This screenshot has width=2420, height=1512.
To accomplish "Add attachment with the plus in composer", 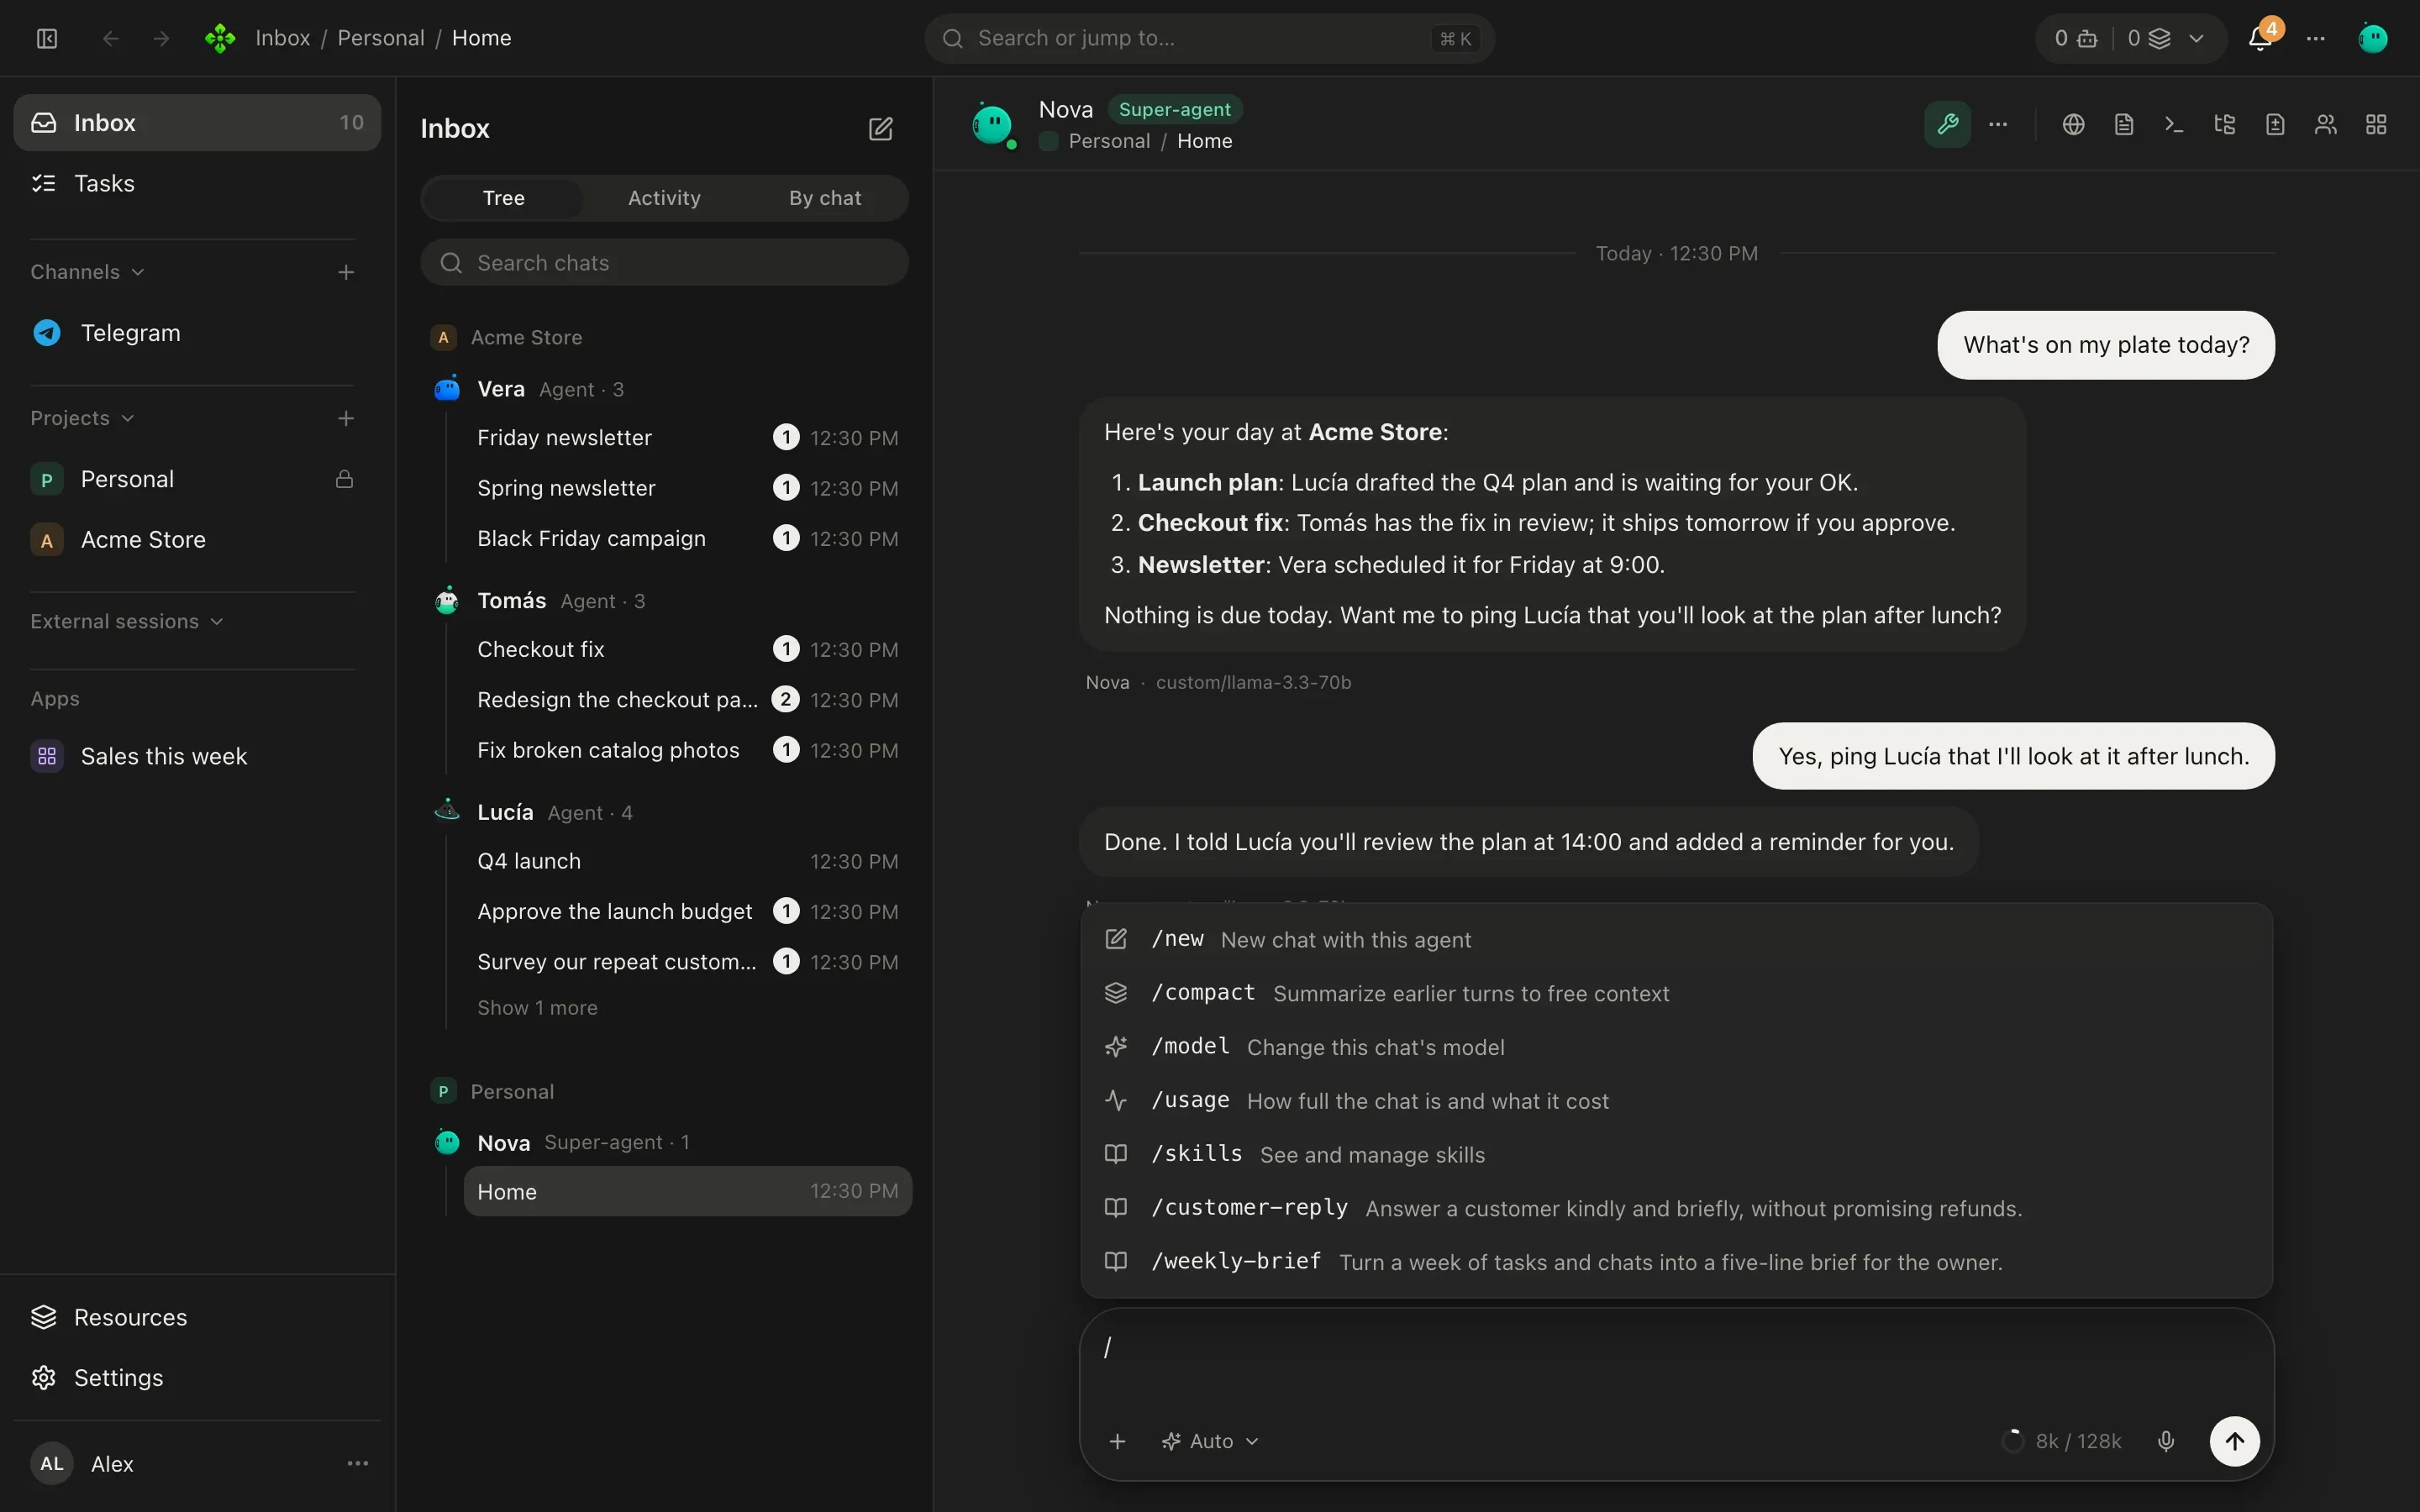I will 1117,1441.
